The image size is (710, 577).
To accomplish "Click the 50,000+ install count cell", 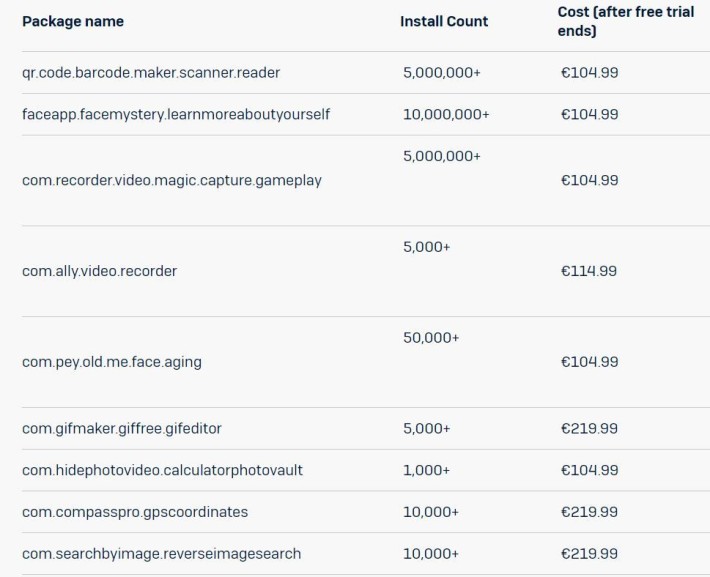I will (x=431, y=338).
